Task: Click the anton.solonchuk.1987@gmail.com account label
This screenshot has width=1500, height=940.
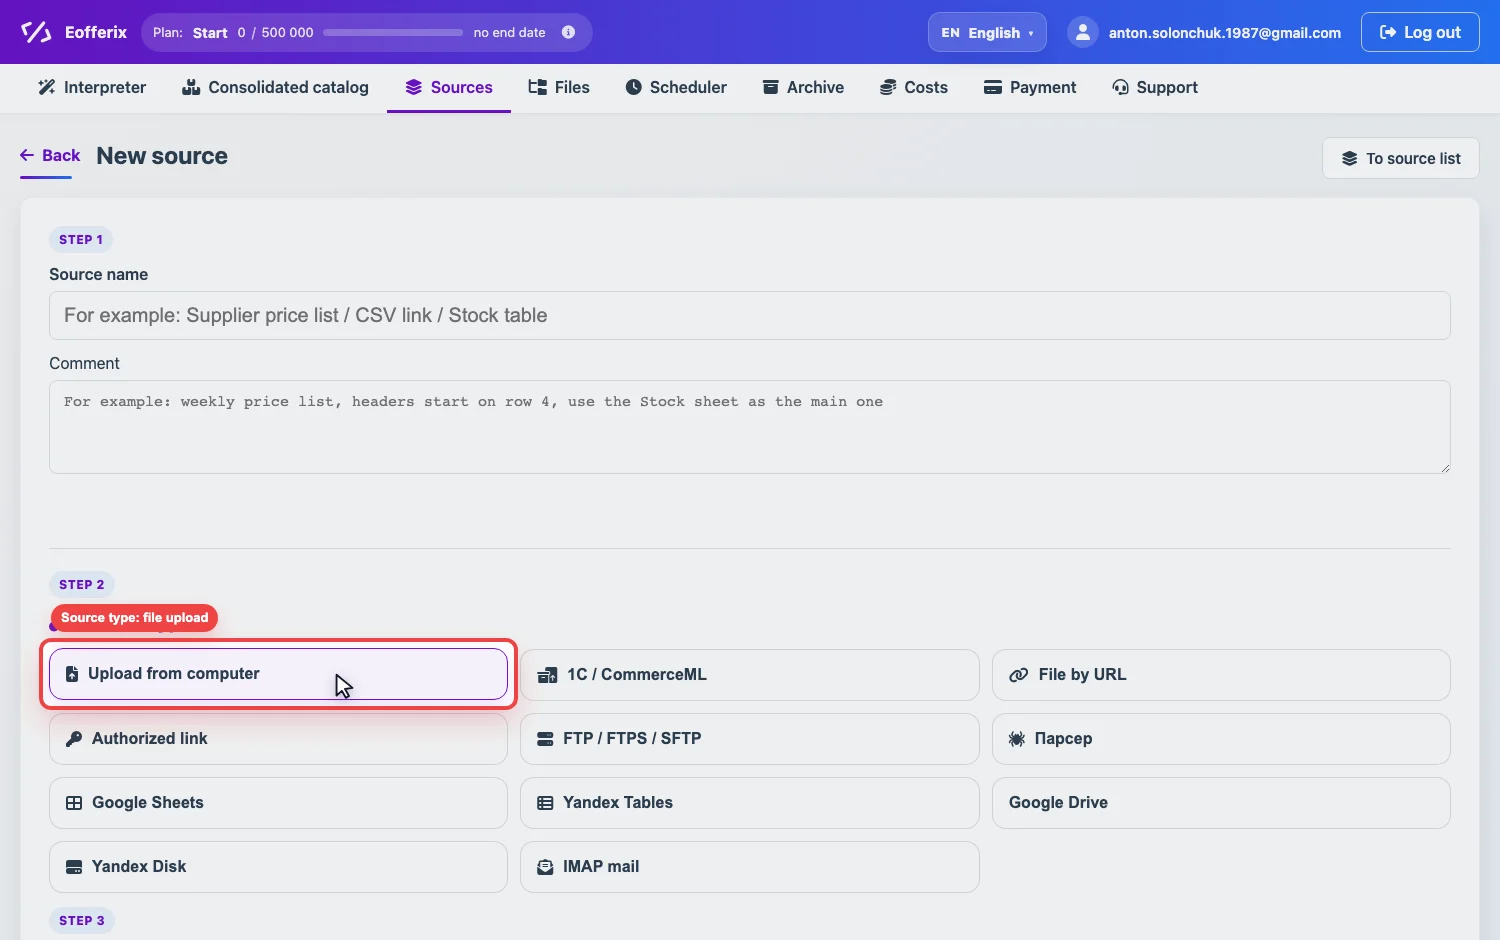Action: pos(1225,33)
